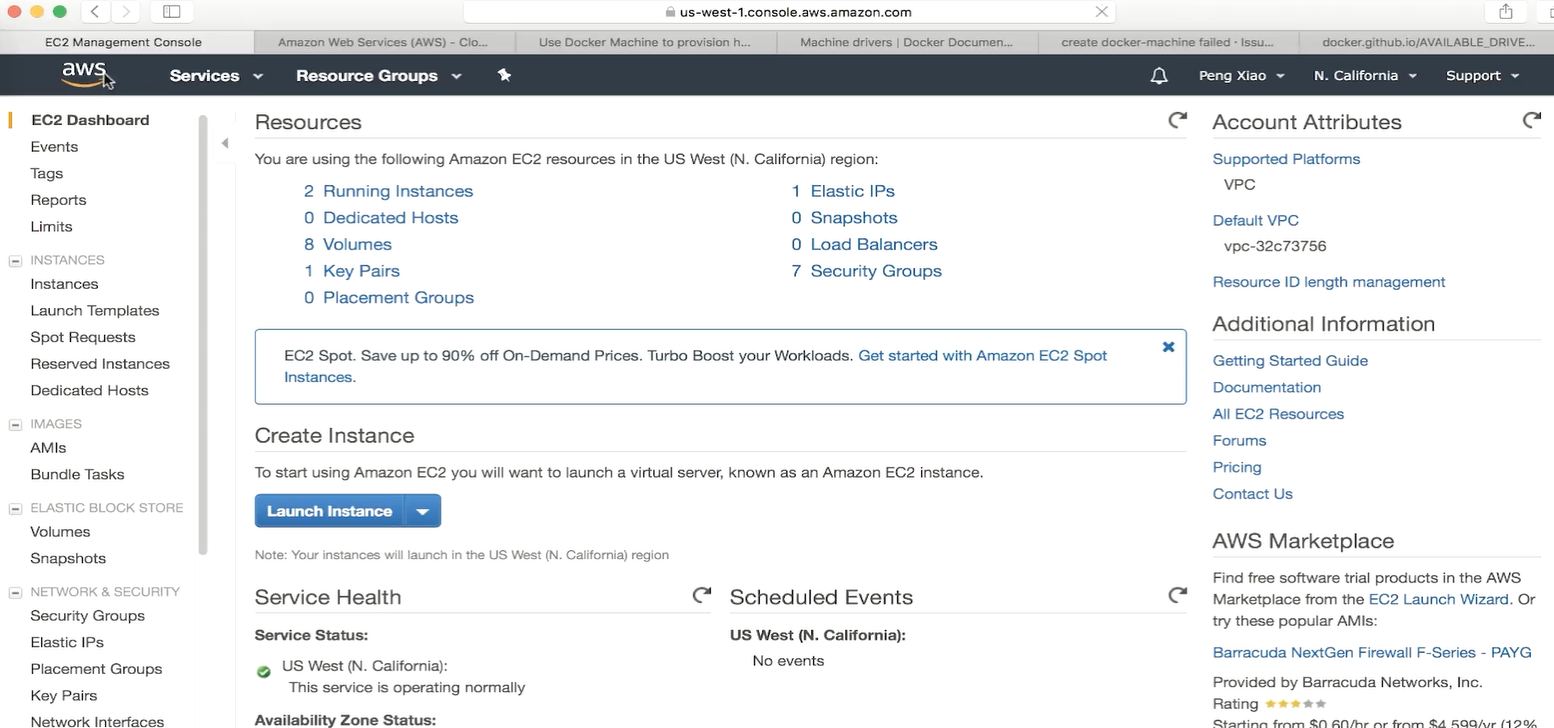1554x728 pixels.
Task: Open the Documentation link
Action: 1267,388
